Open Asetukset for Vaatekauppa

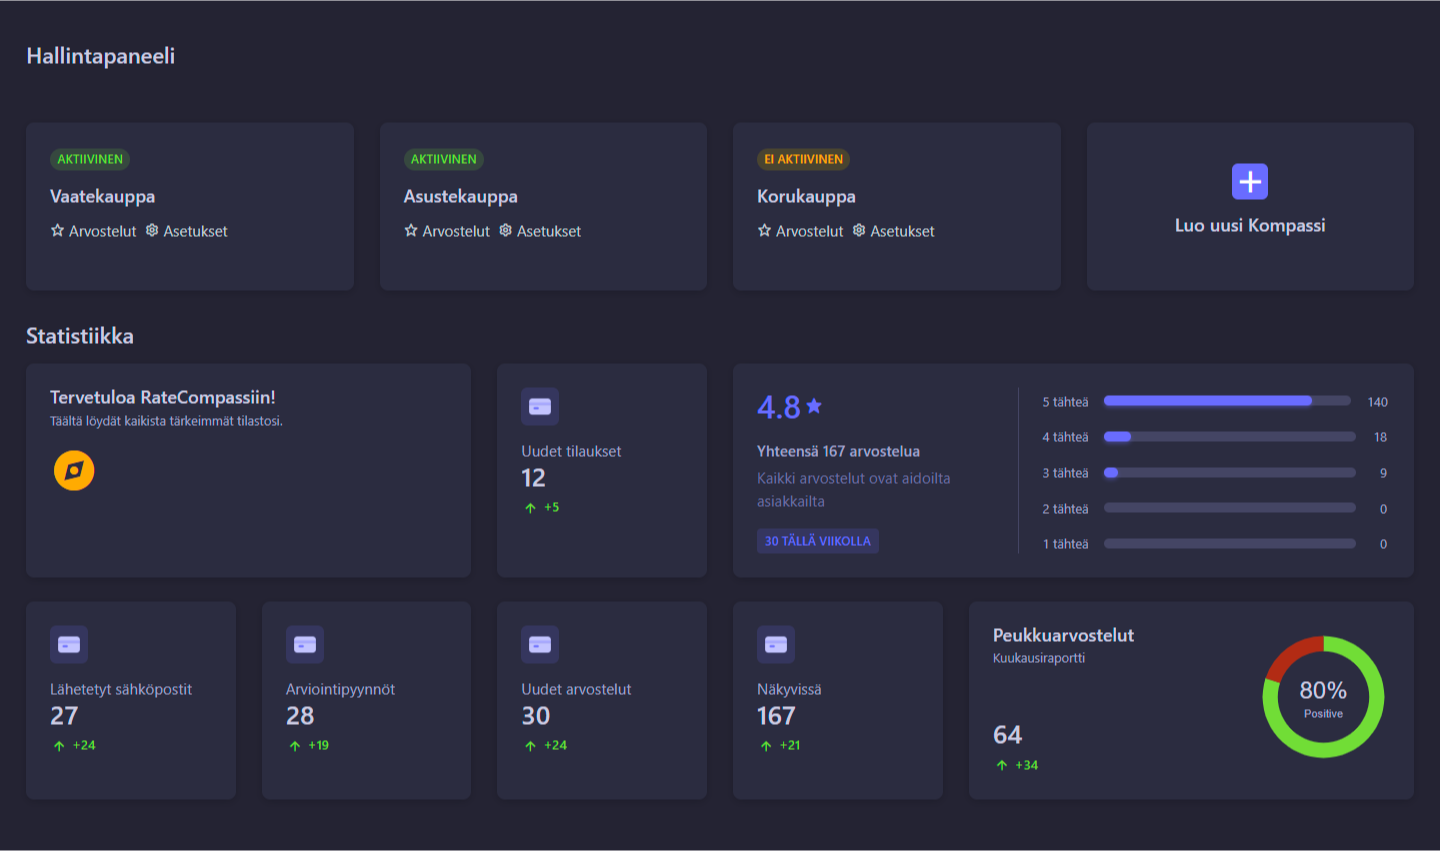click(x=188, y=230)
